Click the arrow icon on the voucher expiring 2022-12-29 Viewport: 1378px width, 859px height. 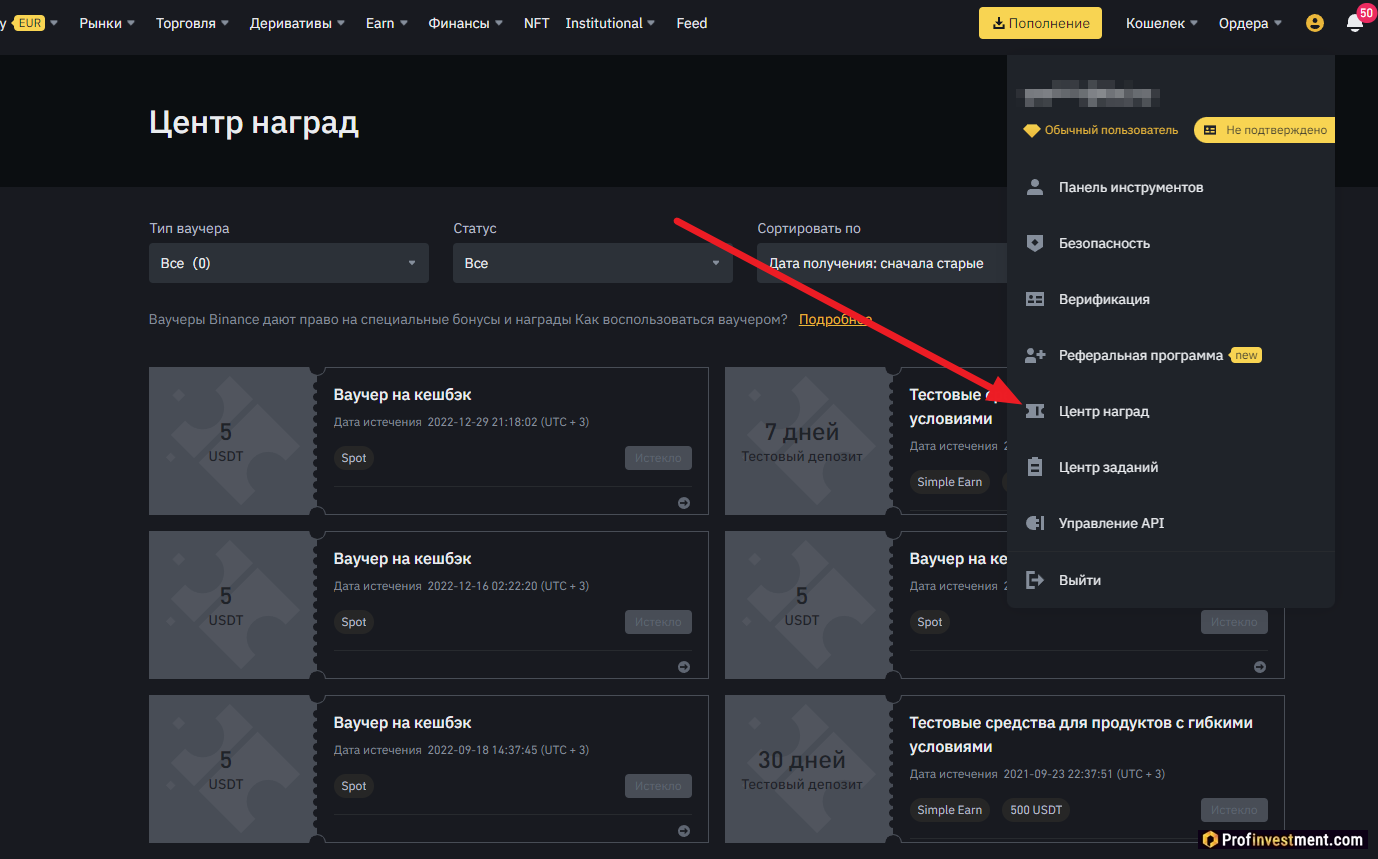coord(684,503)
